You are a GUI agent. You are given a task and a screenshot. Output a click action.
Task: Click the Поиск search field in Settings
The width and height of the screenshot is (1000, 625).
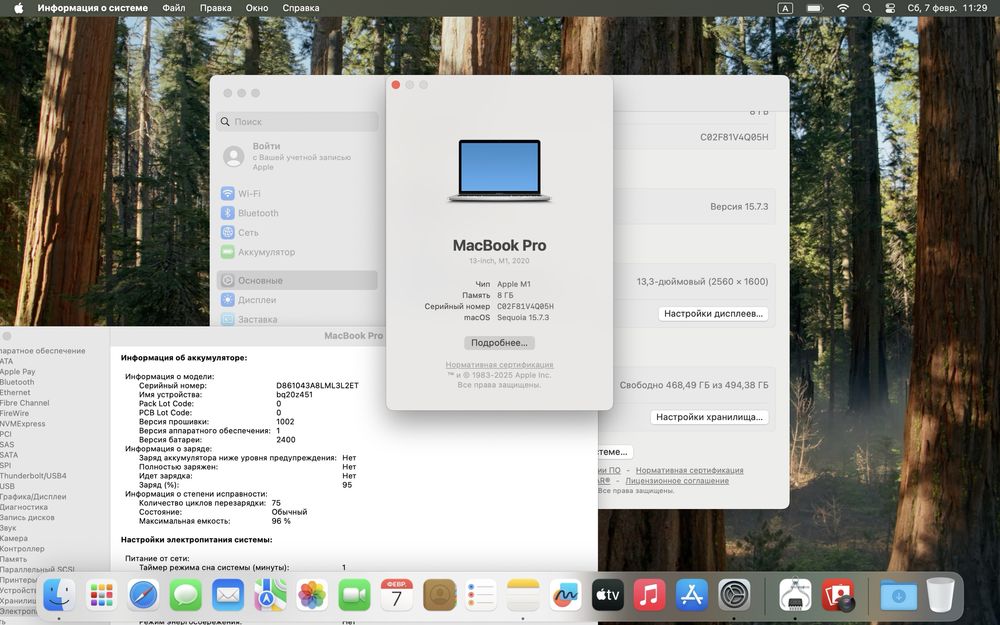click(297, 121)
